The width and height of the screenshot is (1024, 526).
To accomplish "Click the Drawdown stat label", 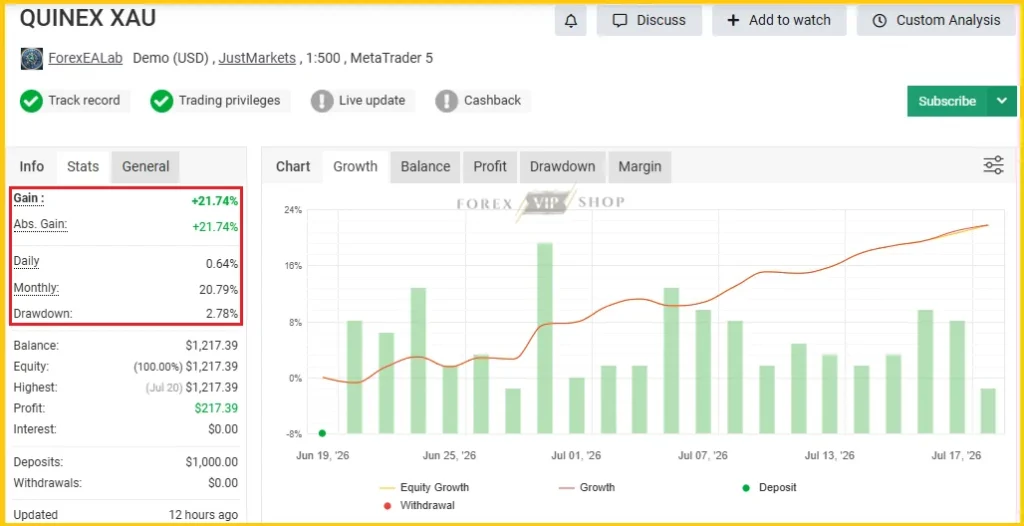I will (x=43, y=314).
